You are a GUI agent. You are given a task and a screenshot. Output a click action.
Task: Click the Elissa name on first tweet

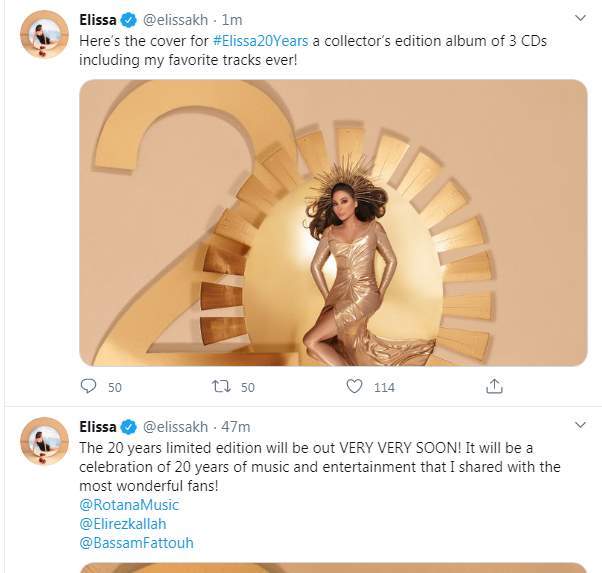(97, 20)
